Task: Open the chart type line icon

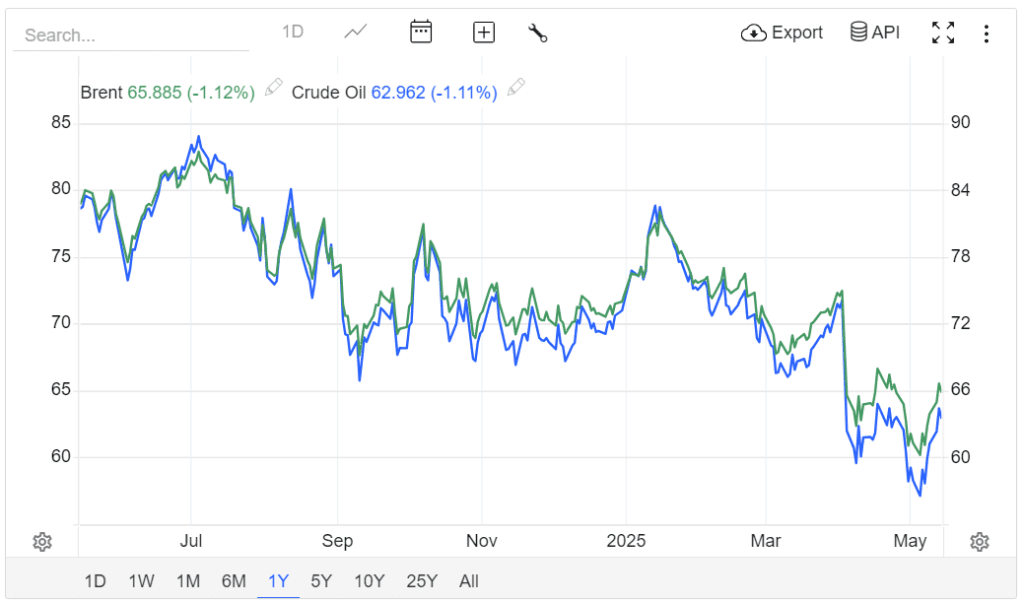Action: click(x=355, y=32)
